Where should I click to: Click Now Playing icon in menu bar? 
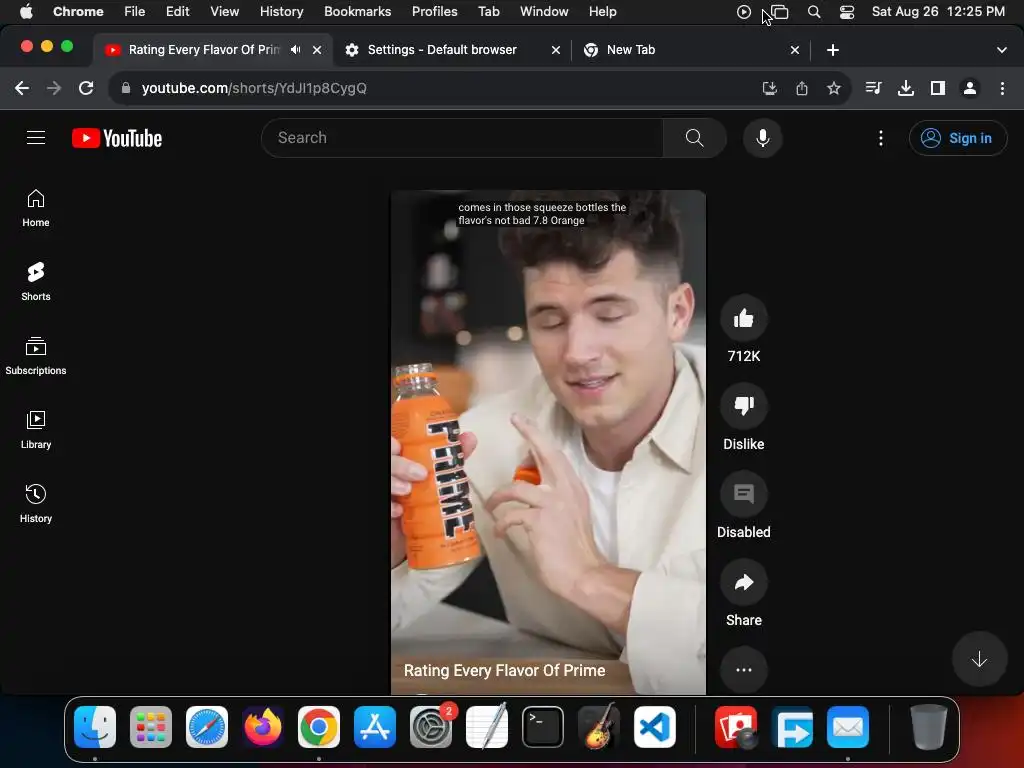coord(743,12)
